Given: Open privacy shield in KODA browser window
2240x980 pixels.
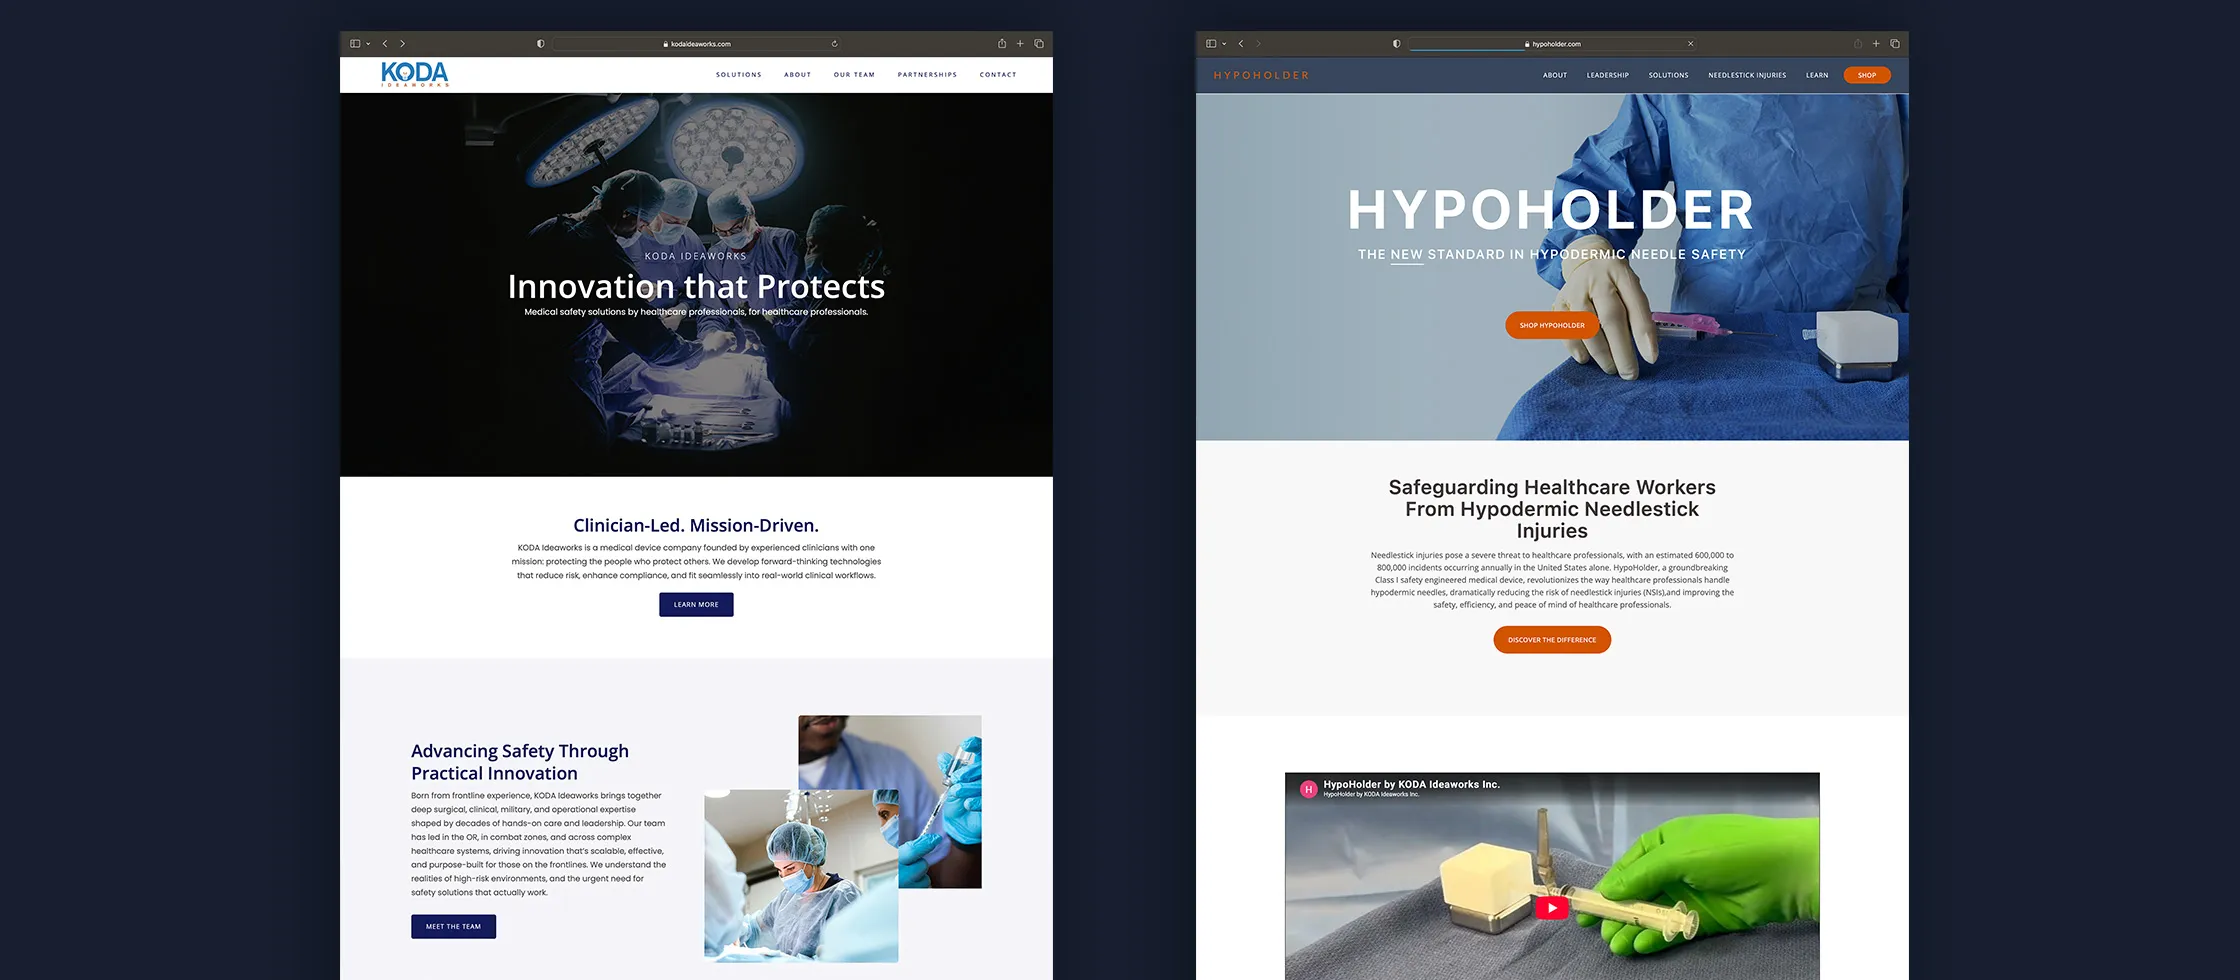Looking at the screenshot, I should coord(541,44).
